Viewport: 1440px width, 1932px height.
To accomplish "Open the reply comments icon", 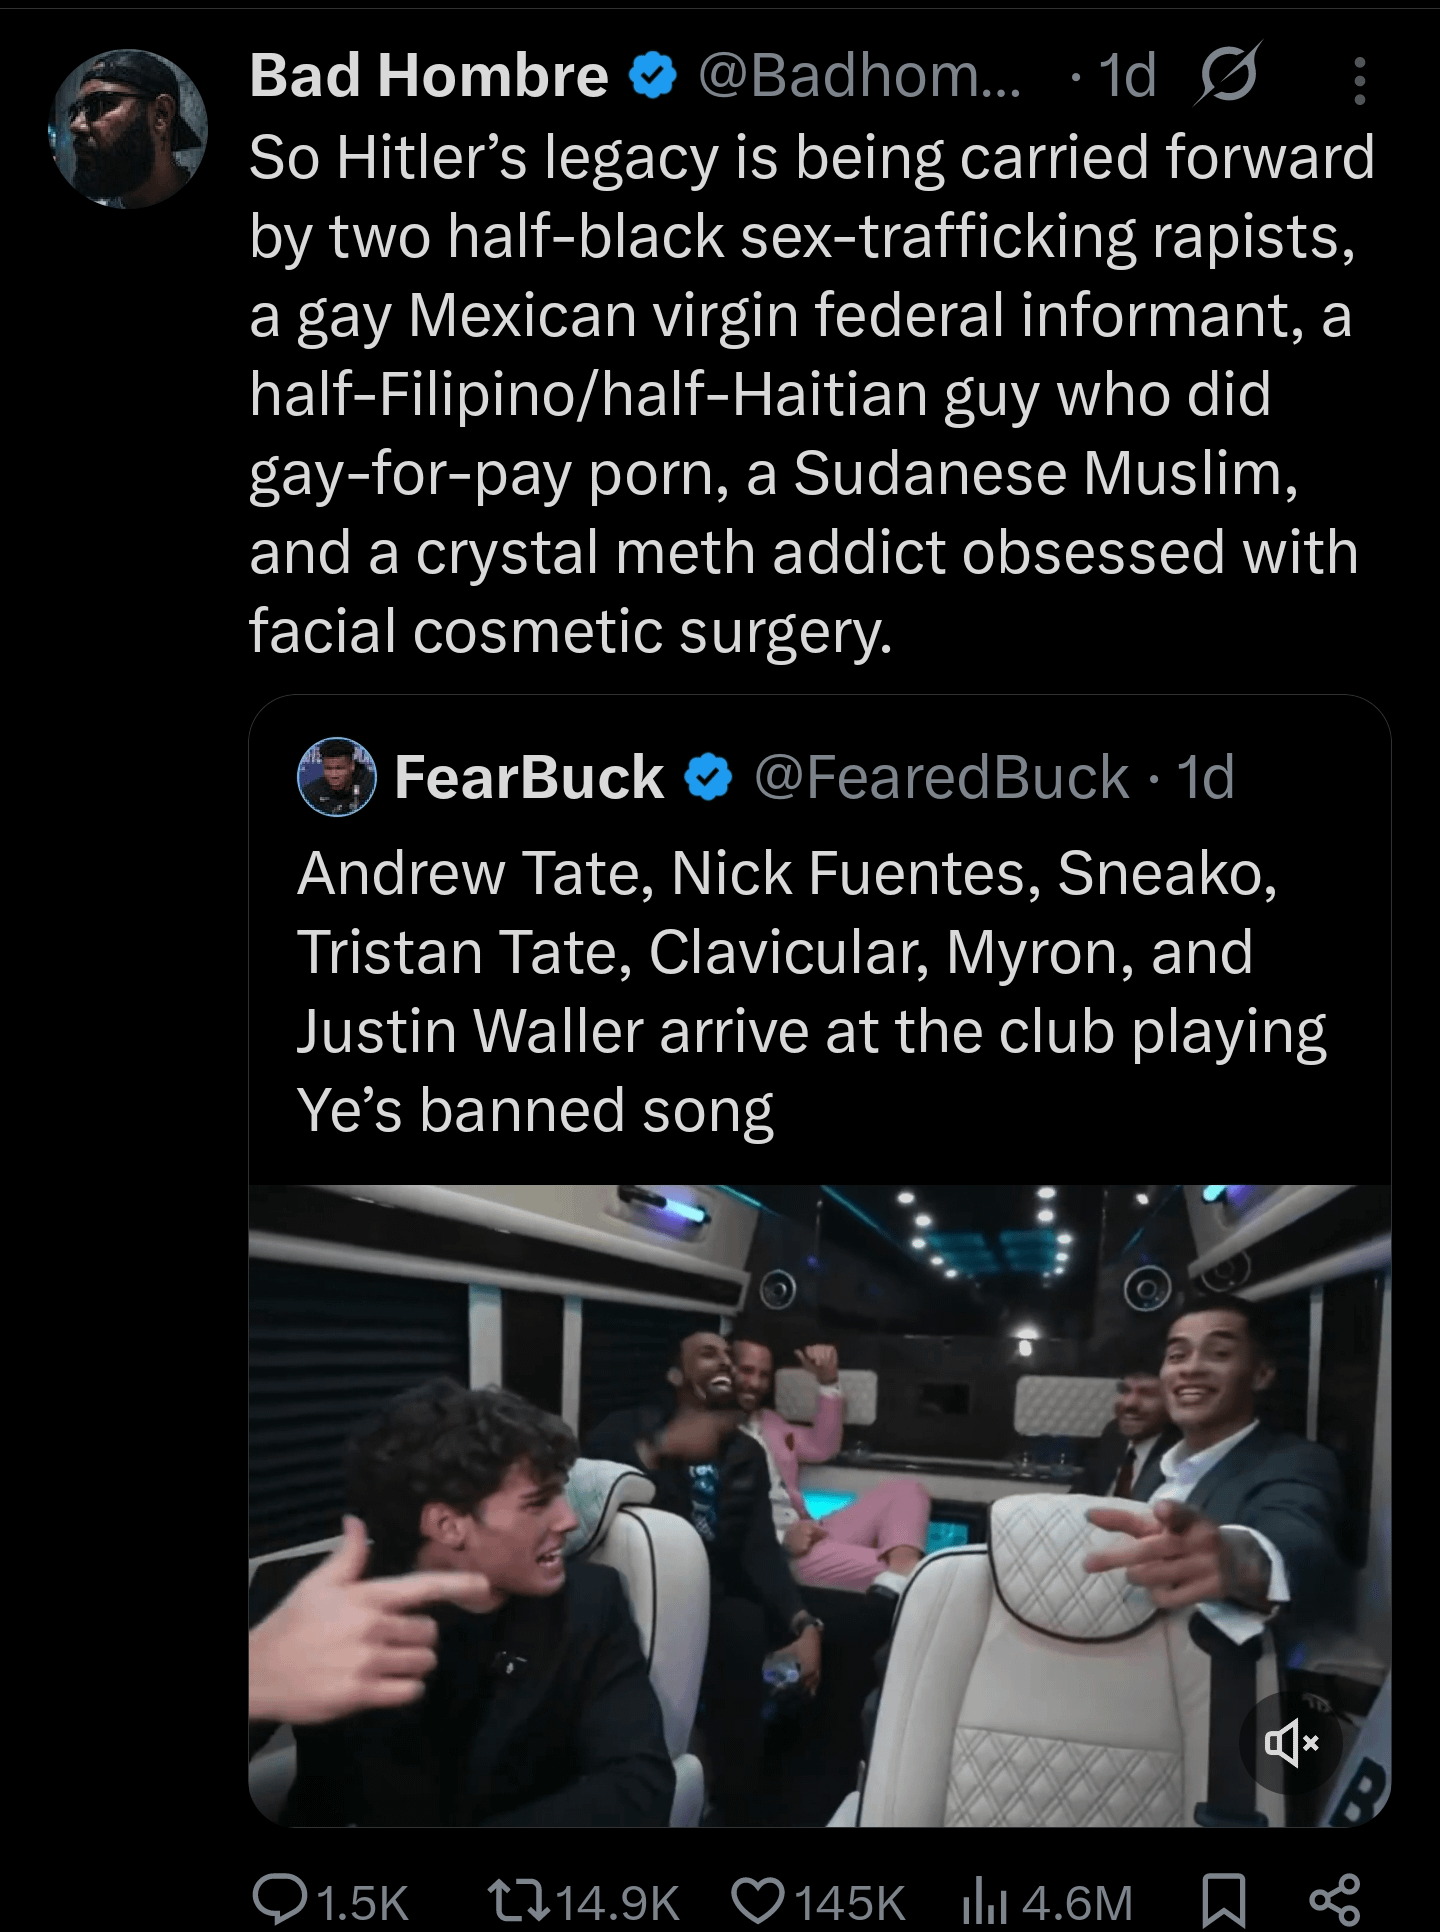I will pos(281,1900).
